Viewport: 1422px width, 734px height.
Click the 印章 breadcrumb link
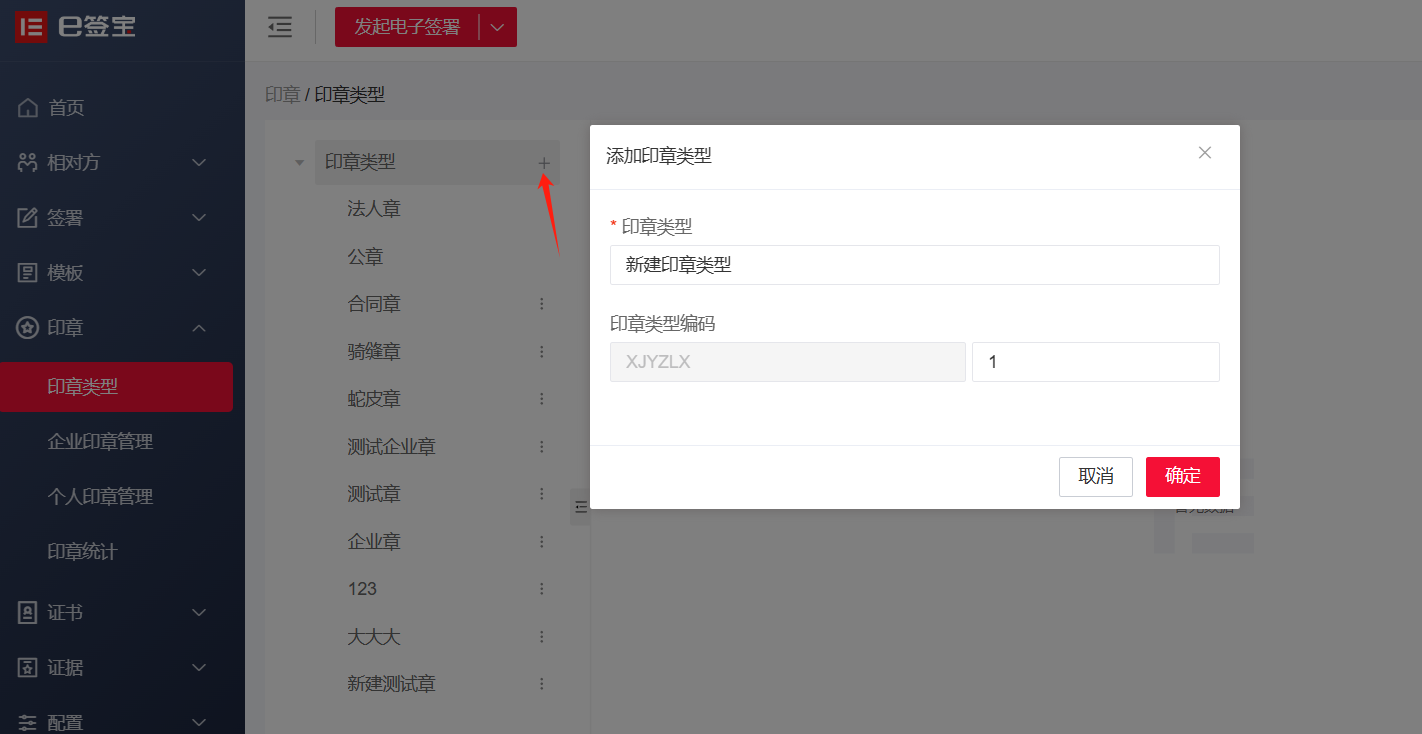[283, 95]
